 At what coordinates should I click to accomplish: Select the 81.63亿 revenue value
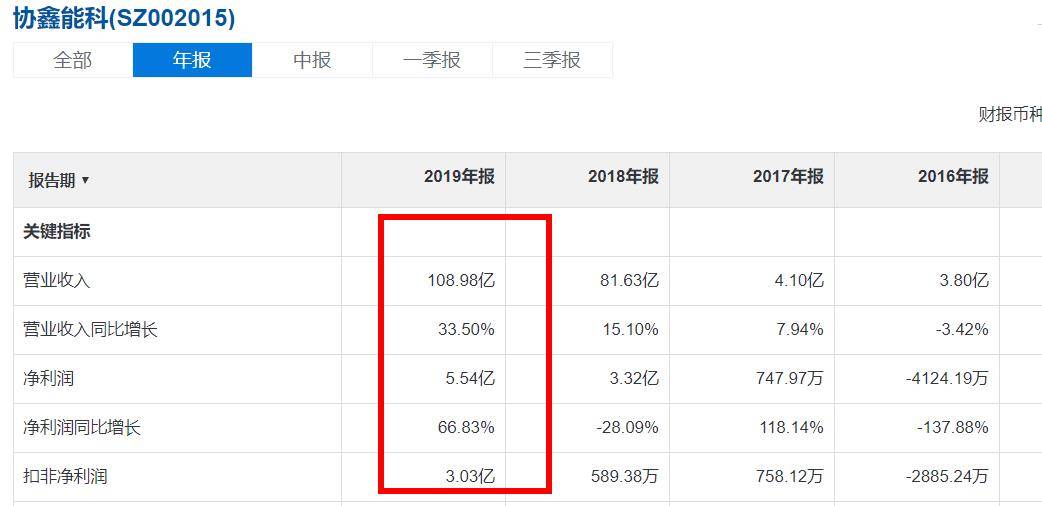(x=629, y=281)
